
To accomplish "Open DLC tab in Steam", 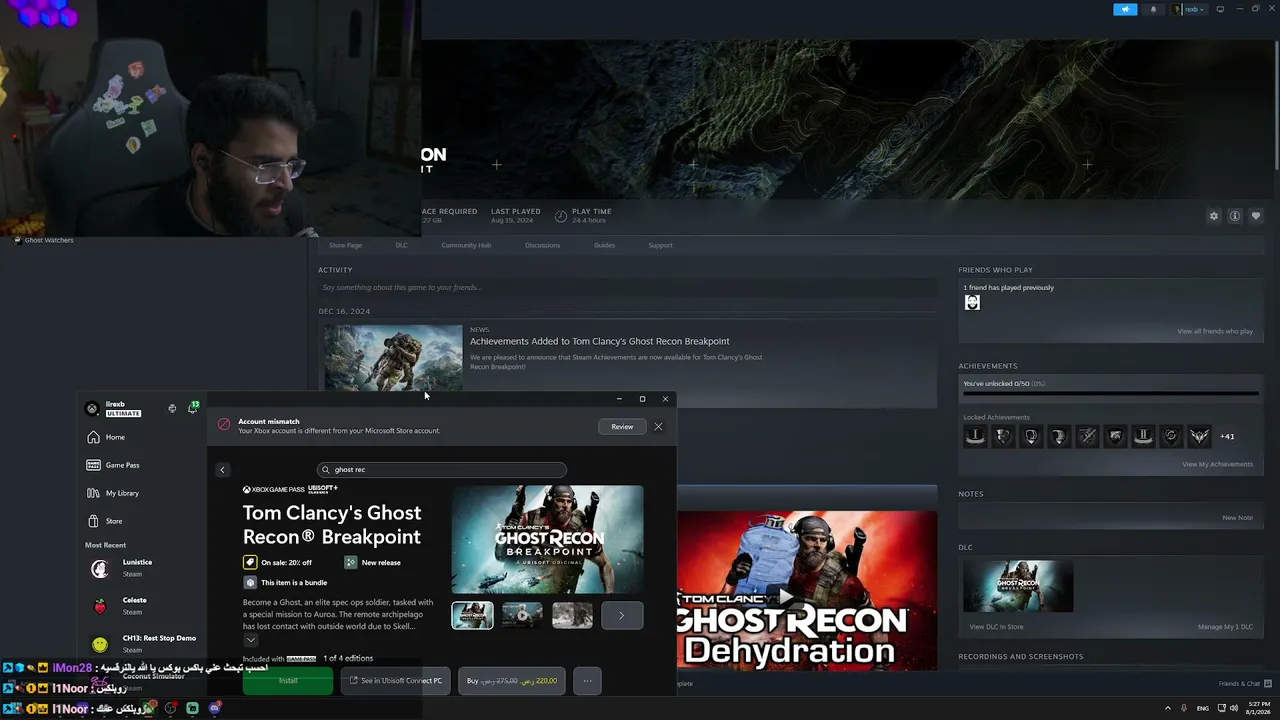I will [x=401, y=245].
